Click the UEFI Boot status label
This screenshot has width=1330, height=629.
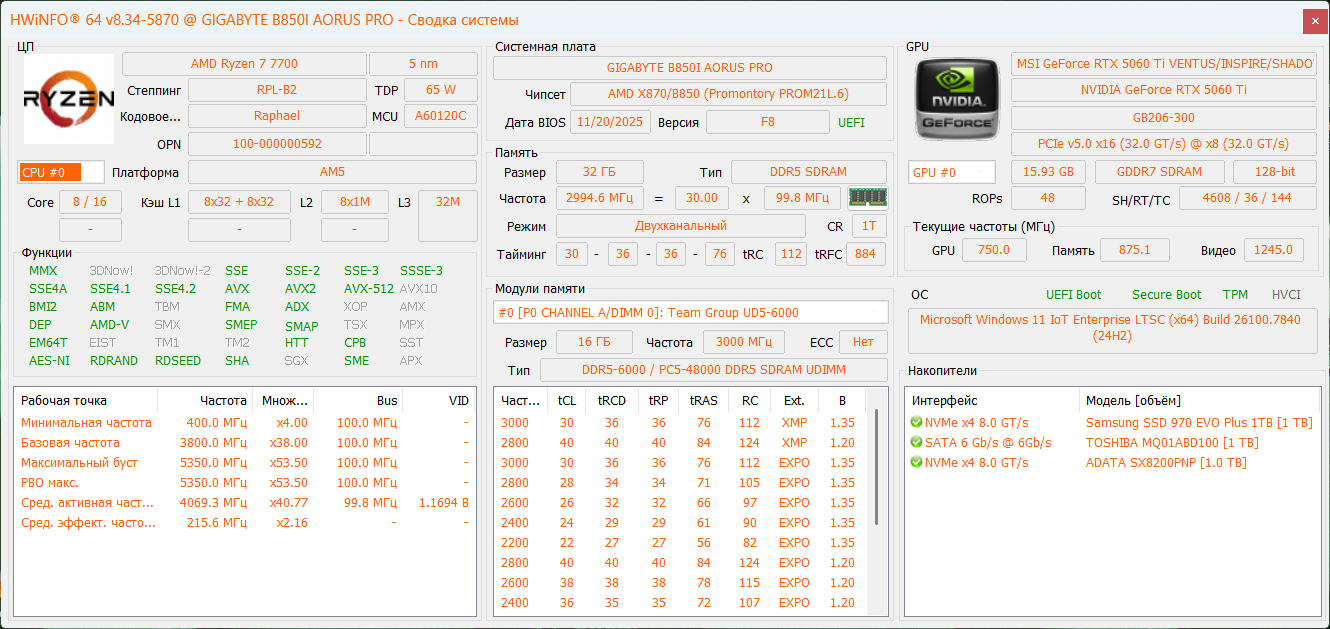pyautogui.click(x=1073, y=295)
